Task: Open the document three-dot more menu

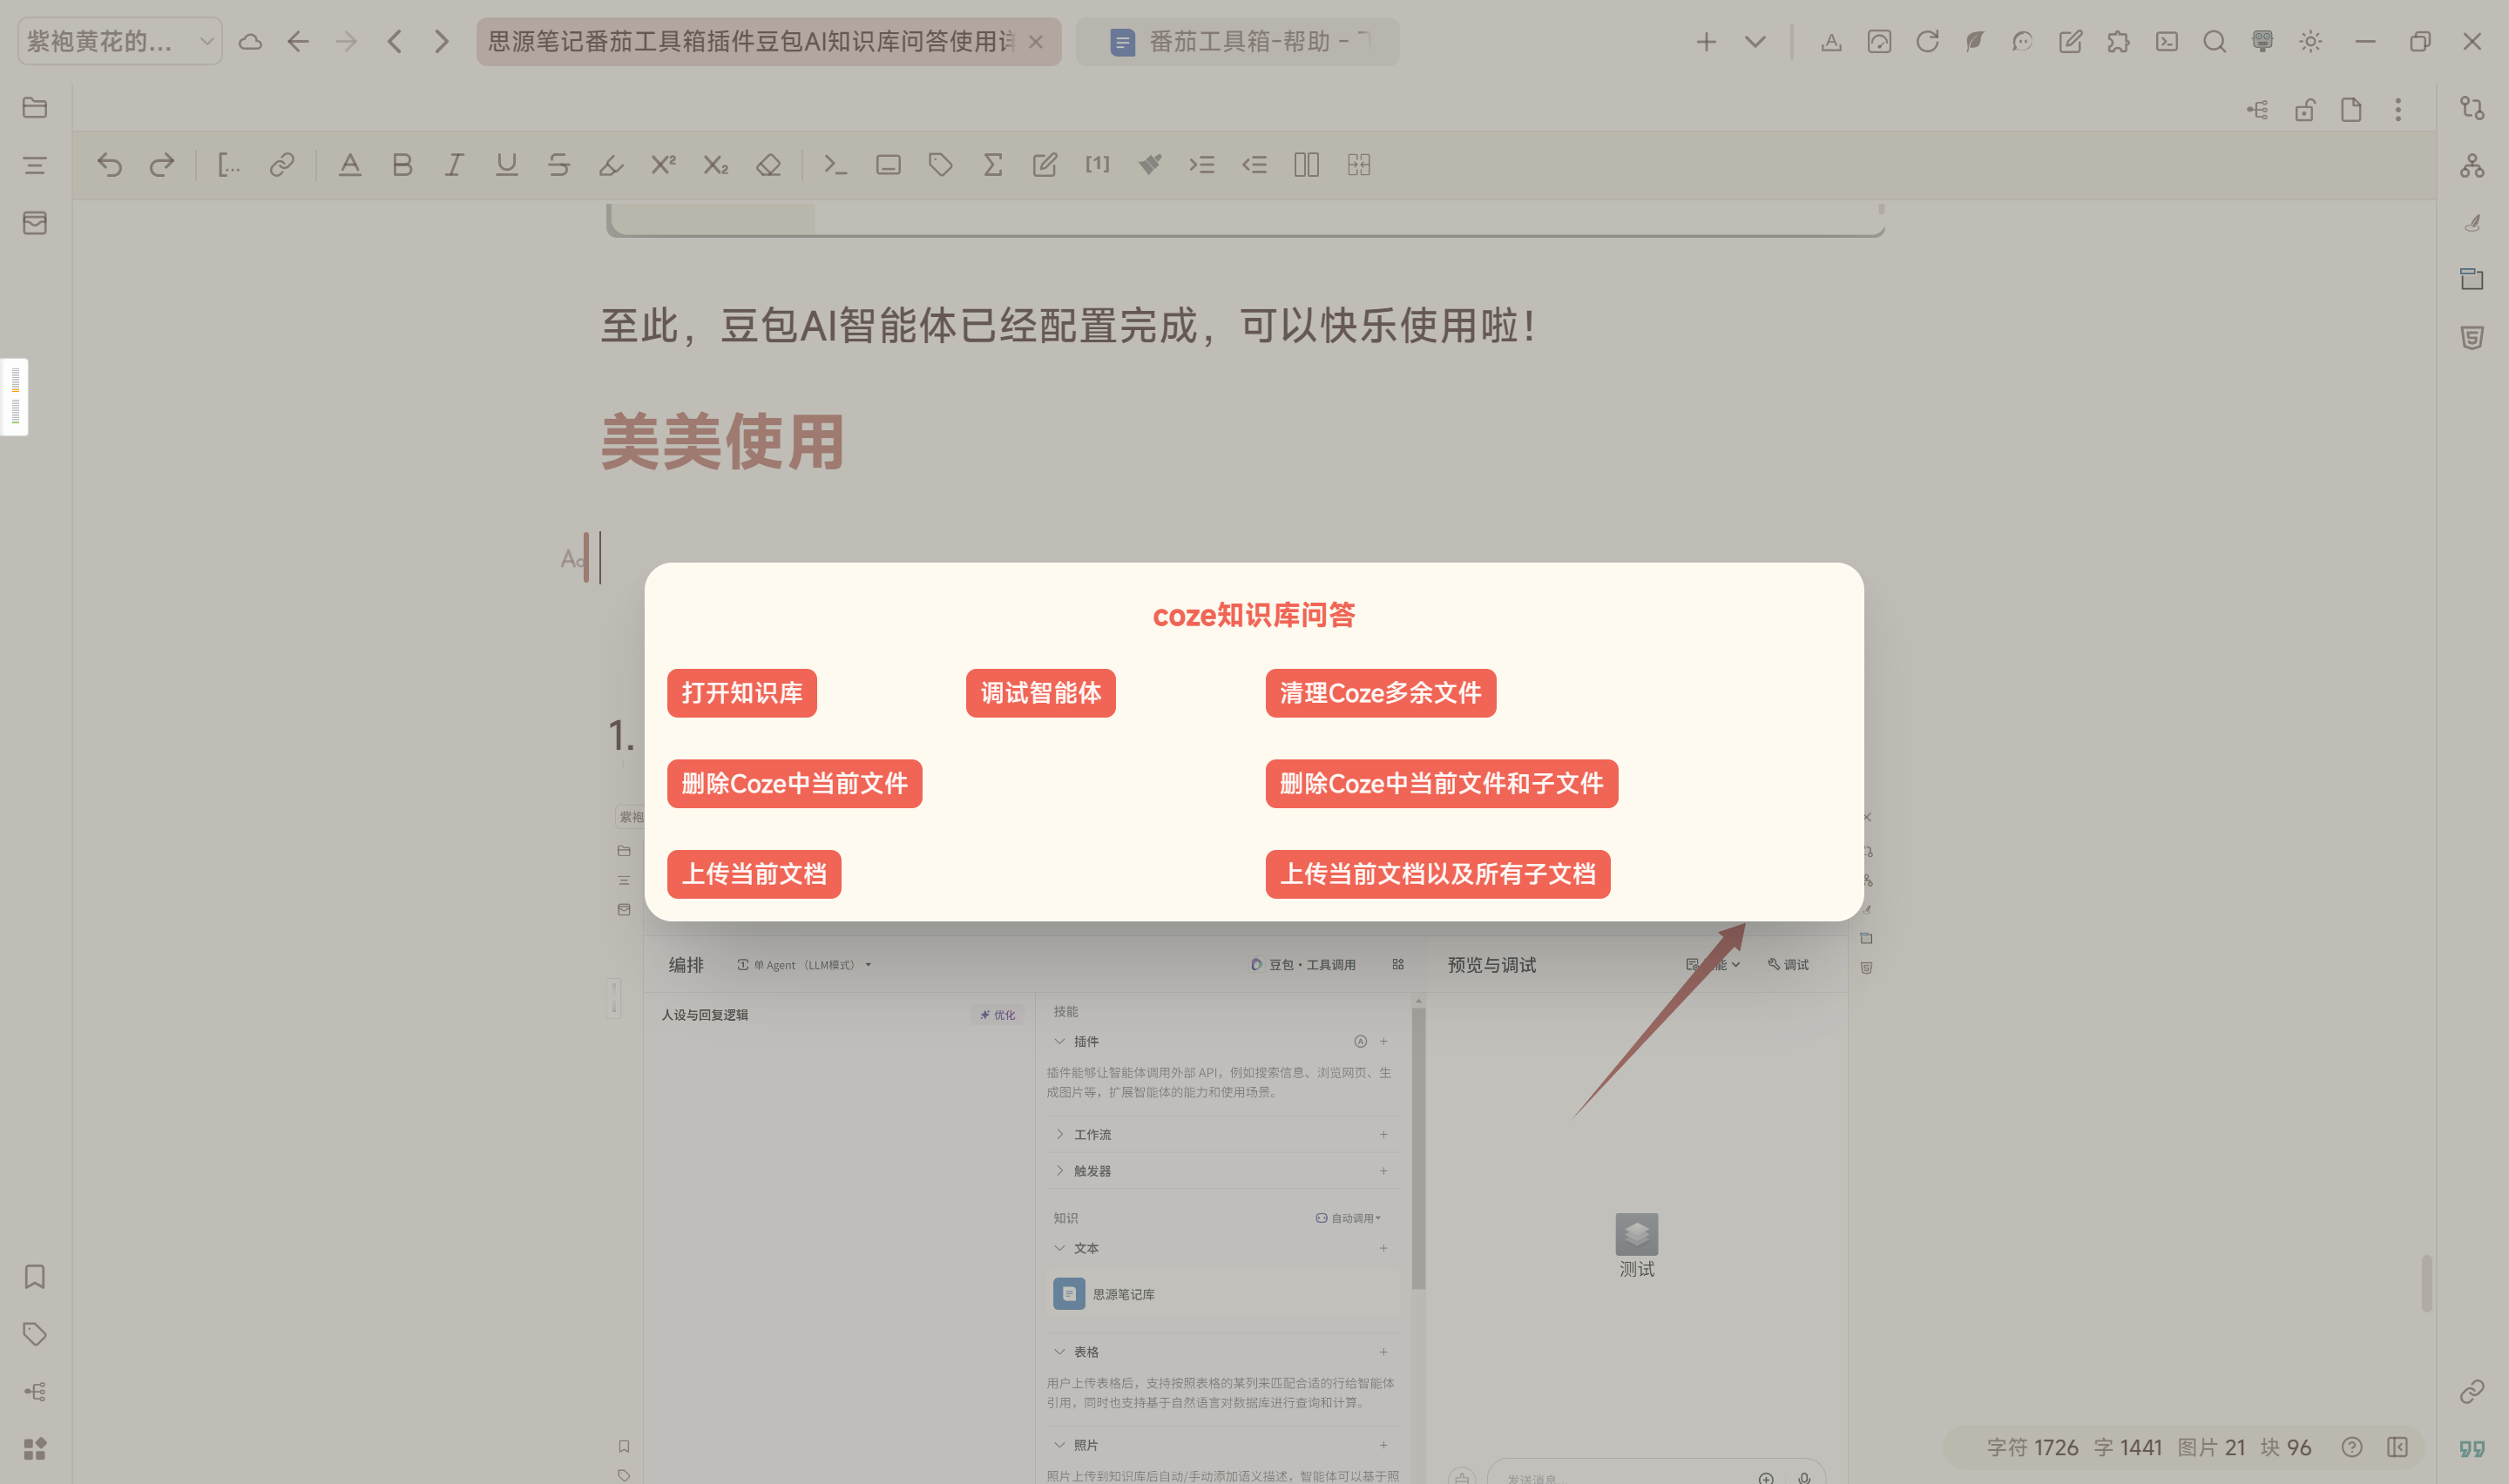Action: coord(2397,110)
